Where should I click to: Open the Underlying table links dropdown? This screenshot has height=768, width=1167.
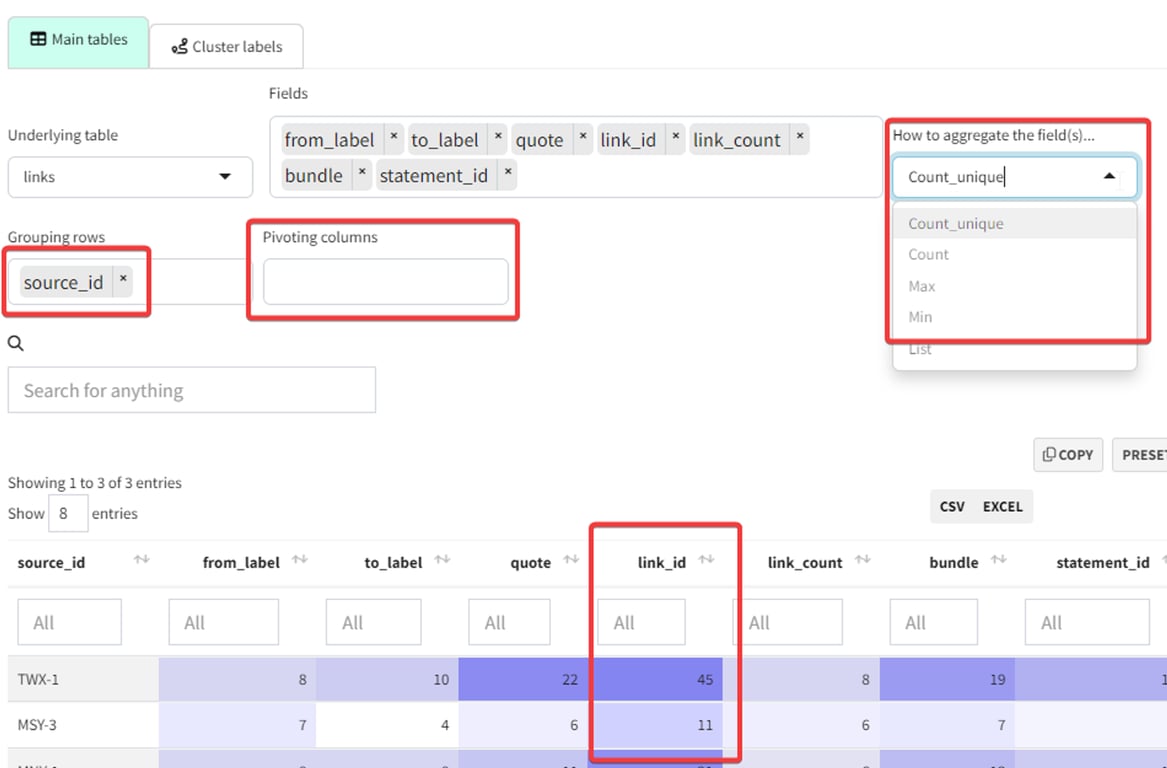130,177
